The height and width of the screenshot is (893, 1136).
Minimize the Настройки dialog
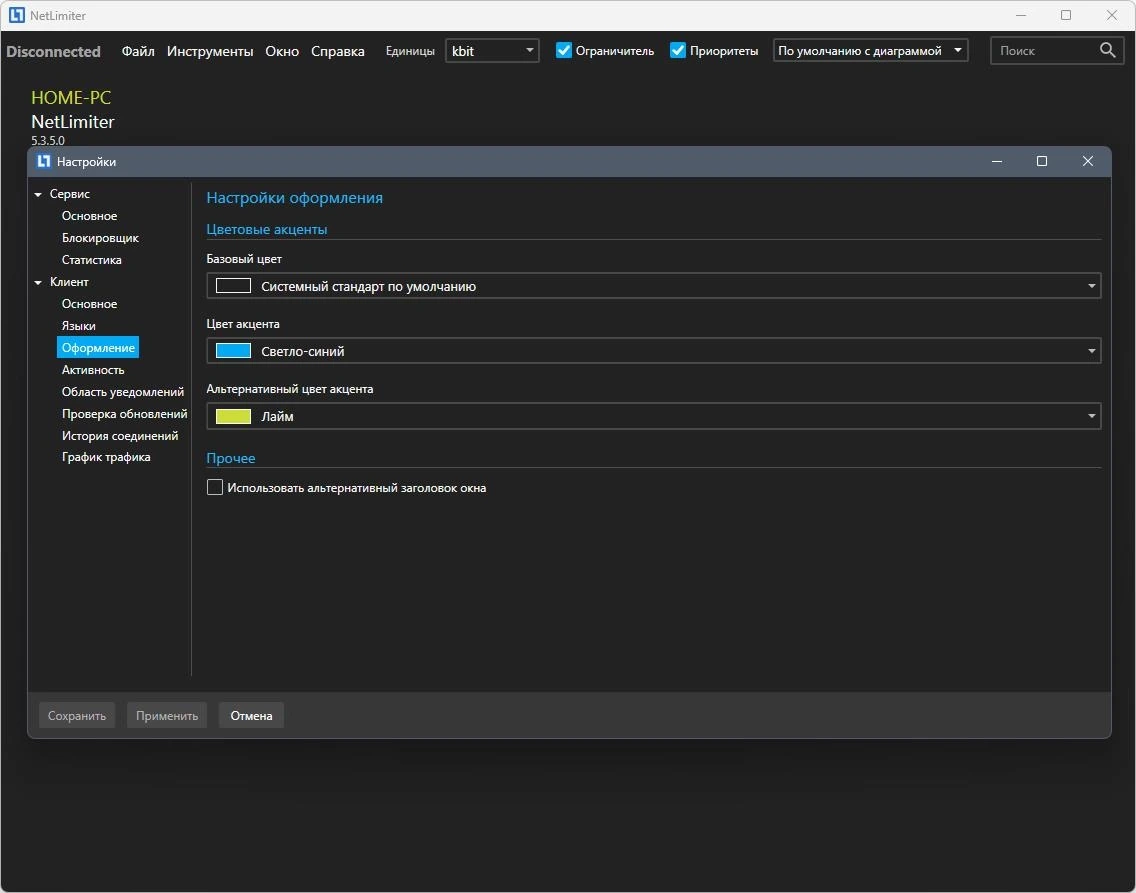pos(997,162)
